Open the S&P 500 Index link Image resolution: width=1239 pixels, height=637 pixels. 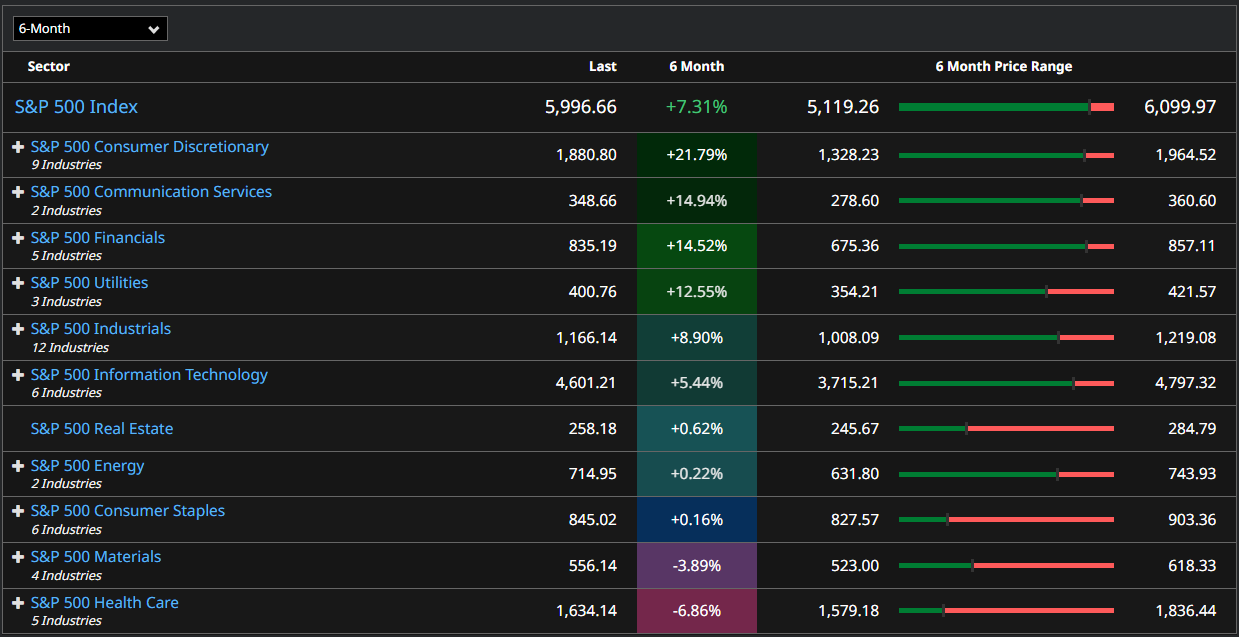[x=76, y=107]
